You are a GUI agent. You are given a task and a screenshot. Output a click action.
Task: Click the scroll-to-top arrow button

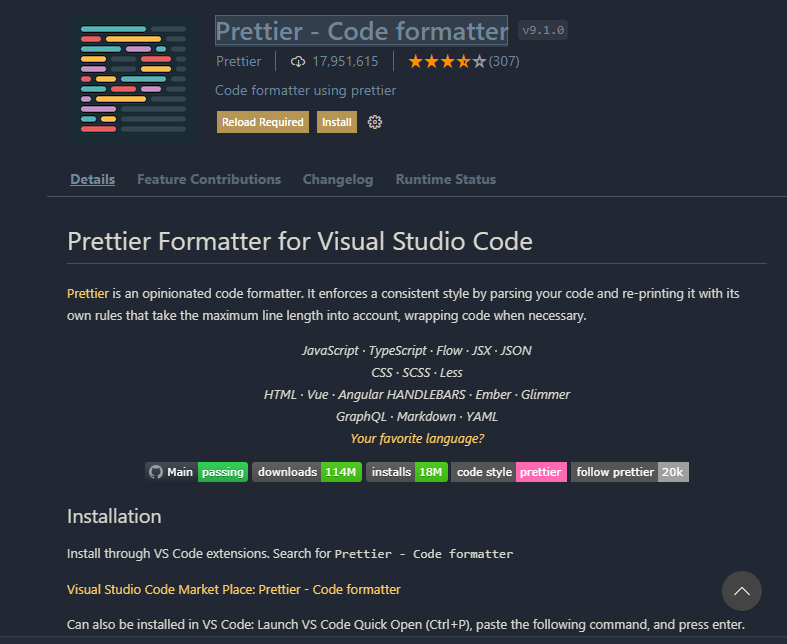pyautogui.click(x=741, y=591)
